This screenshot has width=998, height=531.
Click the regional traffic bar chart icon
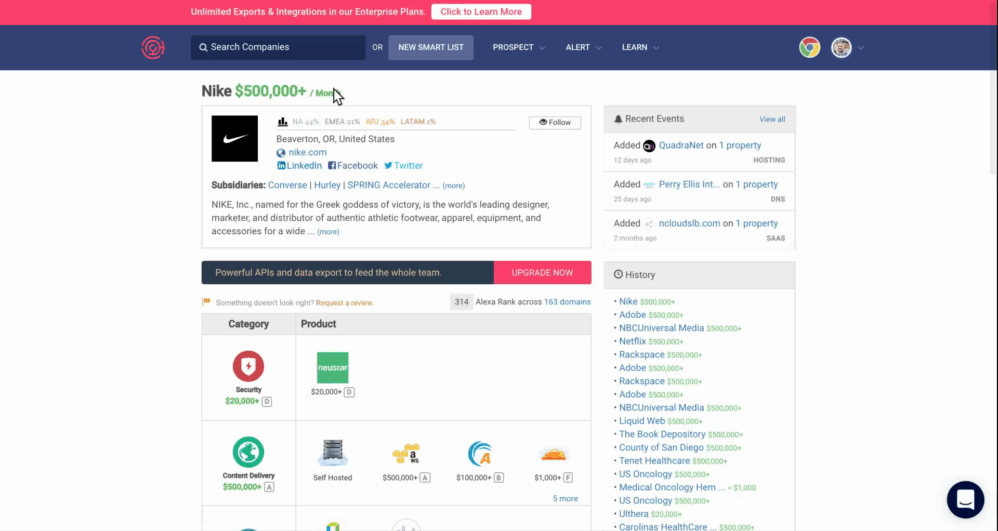pos(283,122)
